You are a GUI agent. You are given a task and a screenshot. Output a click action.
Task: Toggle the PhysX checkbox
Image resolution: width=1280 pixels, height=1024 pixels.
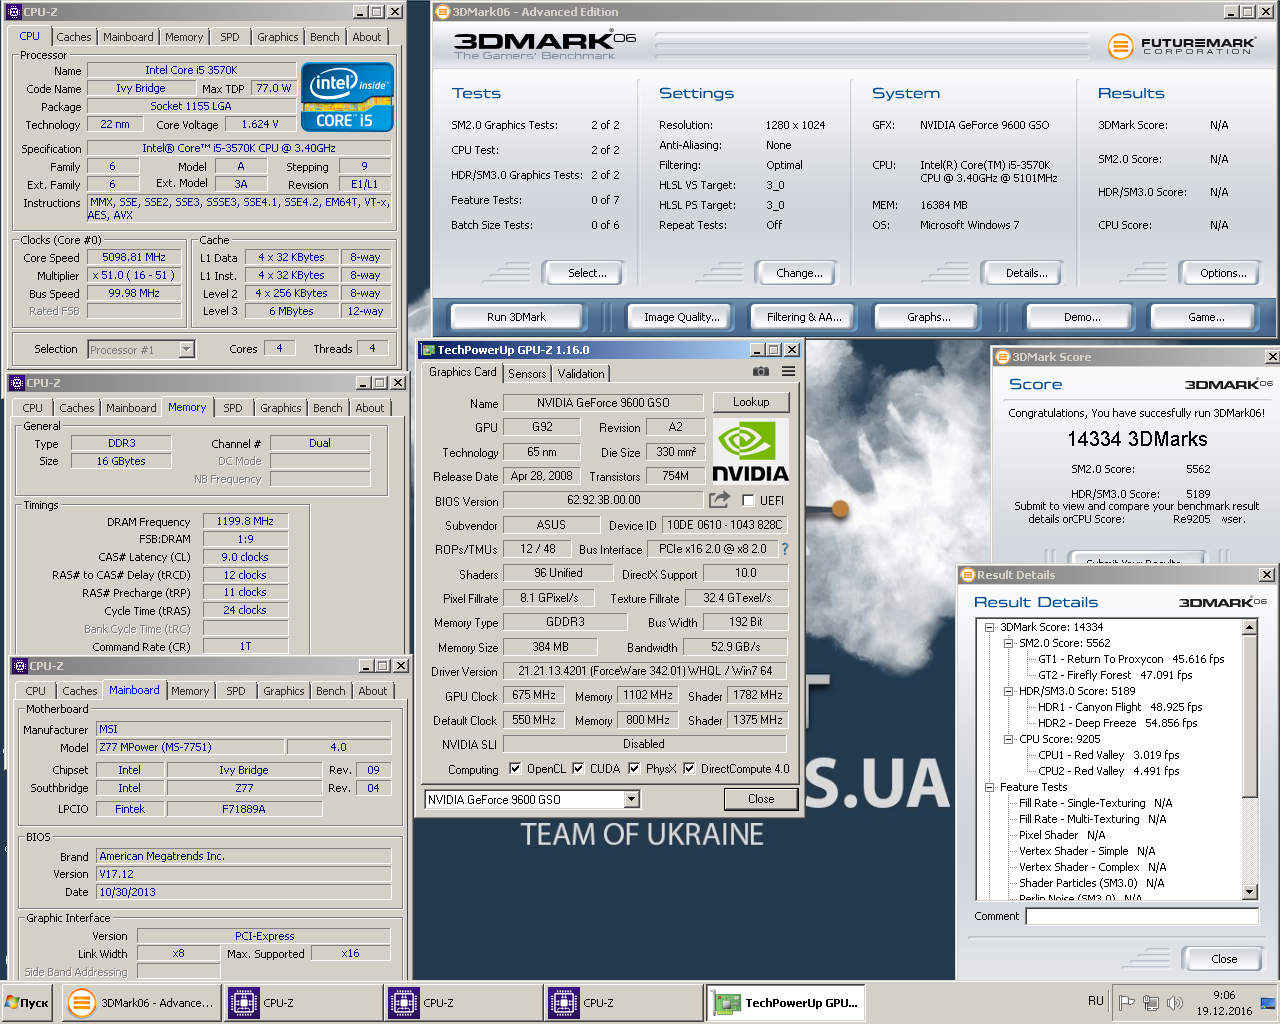634,769
